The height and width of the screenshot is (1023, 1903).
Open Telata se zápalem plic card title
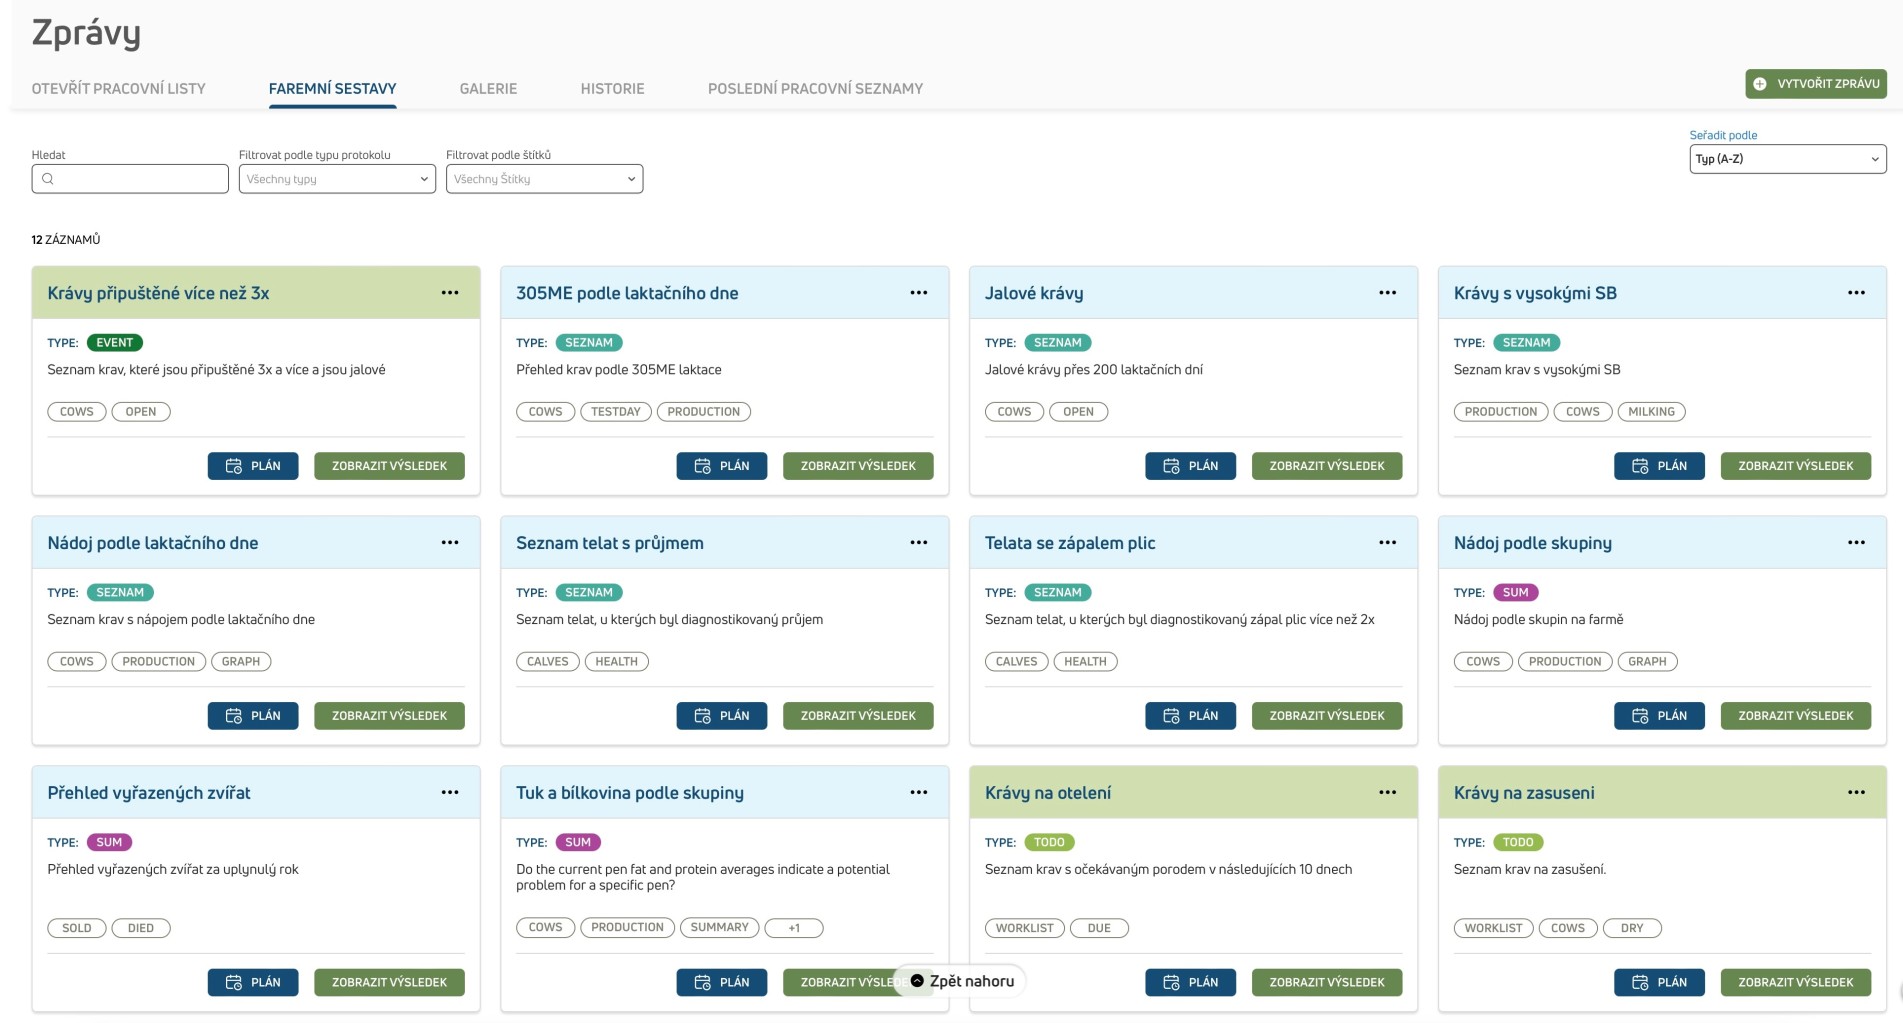(1070, 543)
